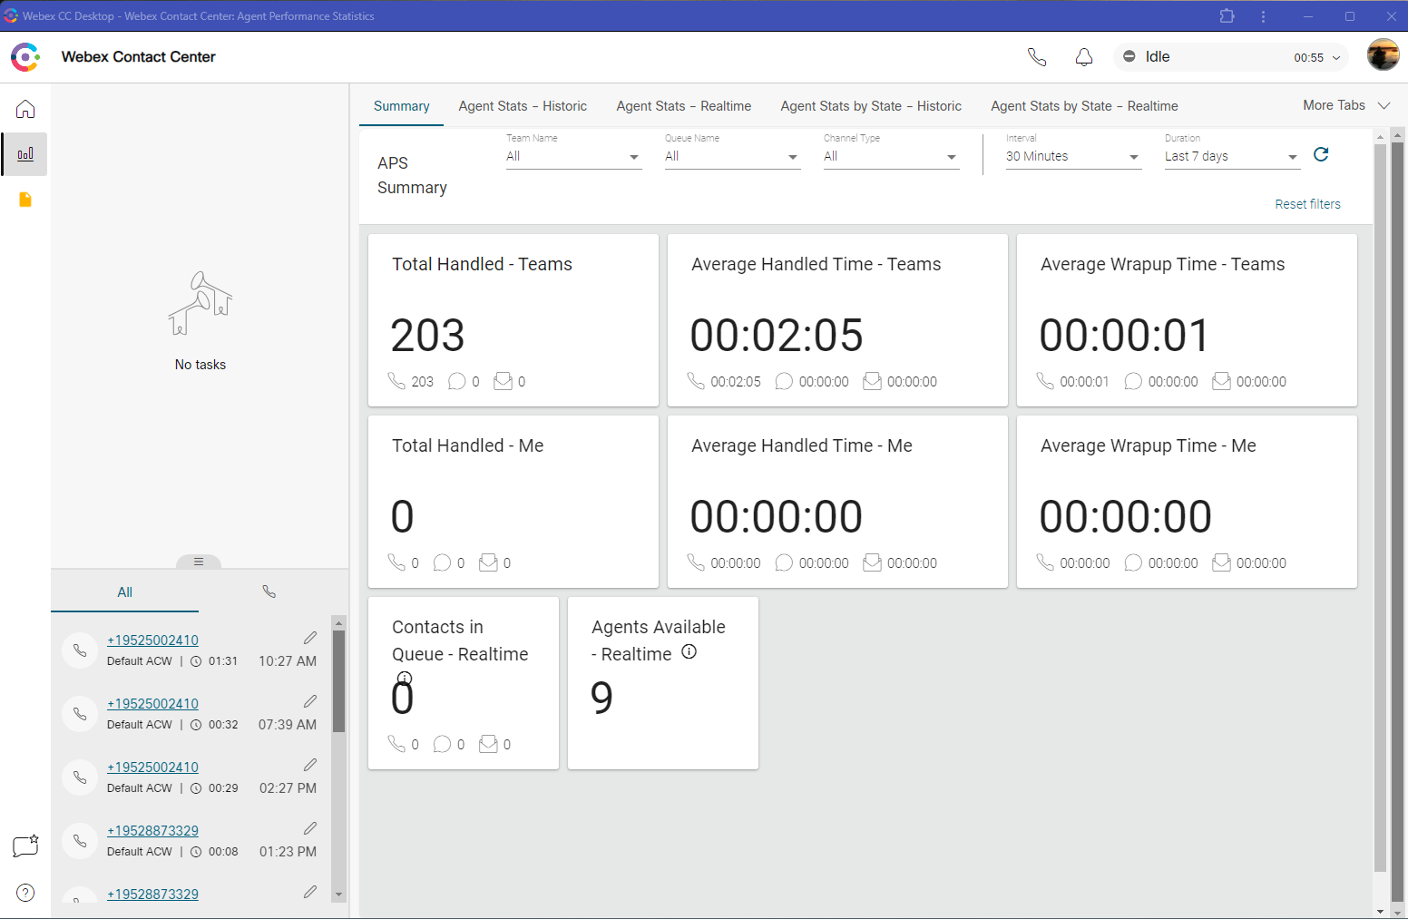Open the Interval 30 Minutes dropdown

pyautogui.click(x=1073, y=157)
